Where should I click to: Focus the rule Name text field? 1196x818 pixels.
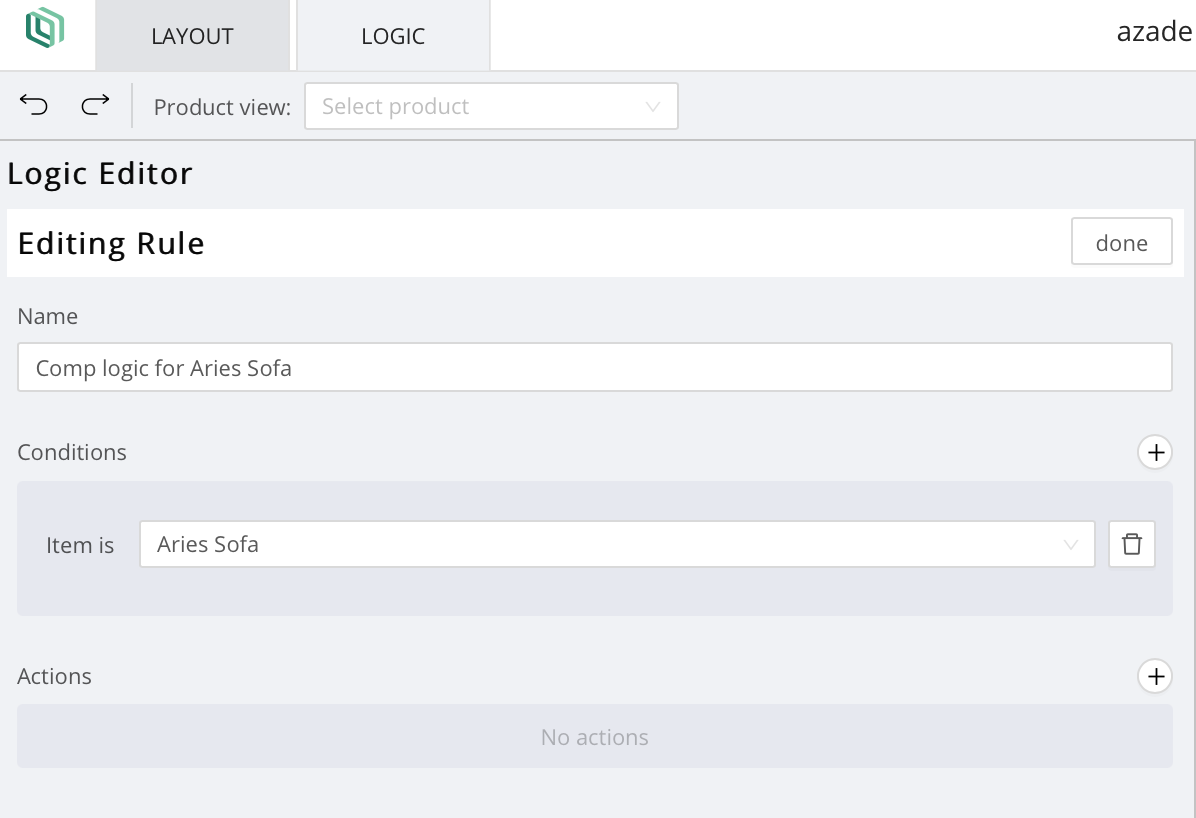point(594,368)
